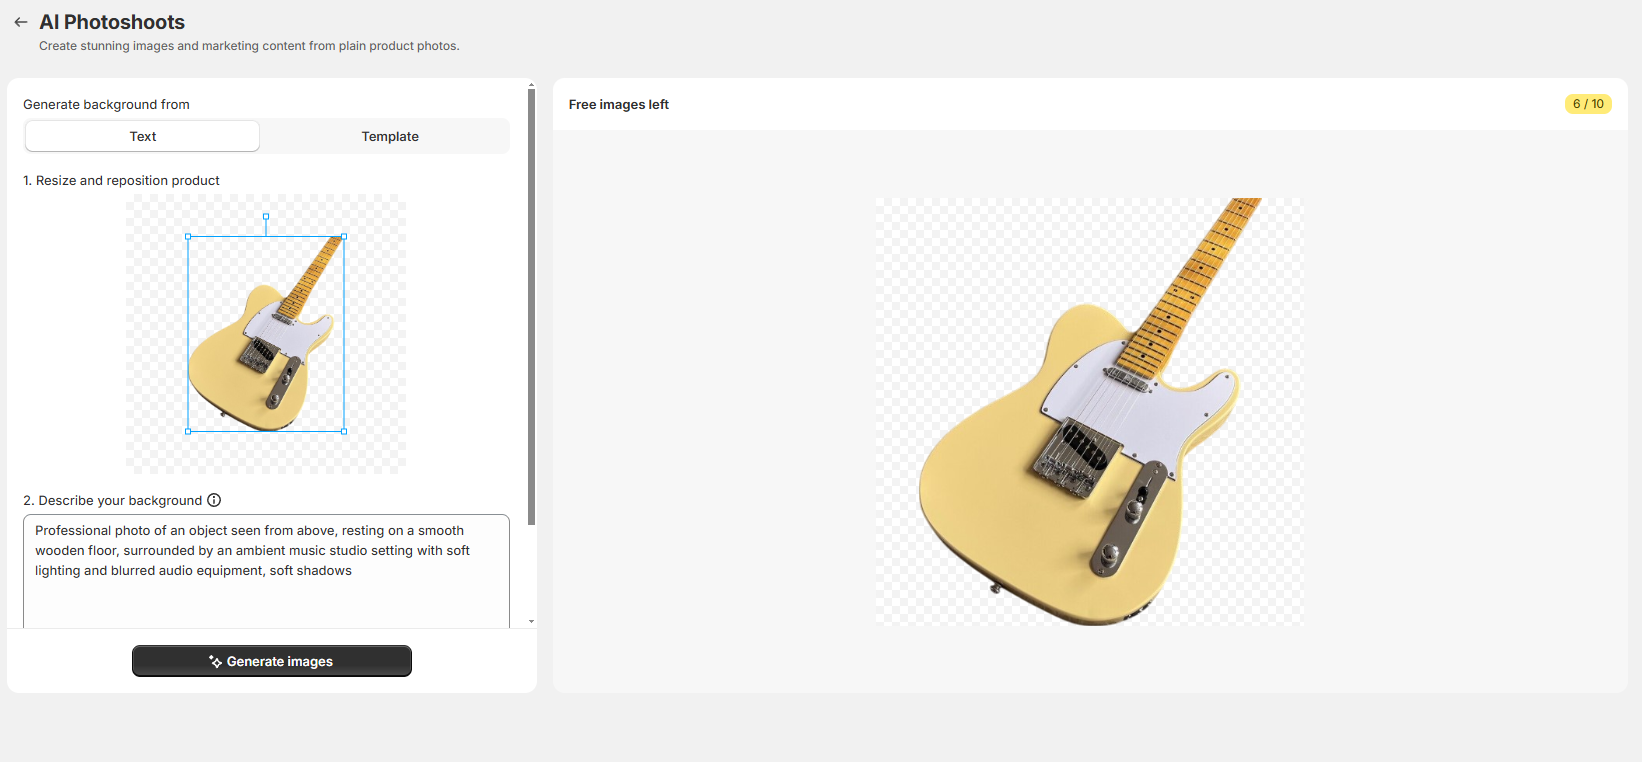The height and width of the screenshot is (762, 1642).
Task: Click the left panel scrollbar thumb
Action: click(x=531, y=307)
